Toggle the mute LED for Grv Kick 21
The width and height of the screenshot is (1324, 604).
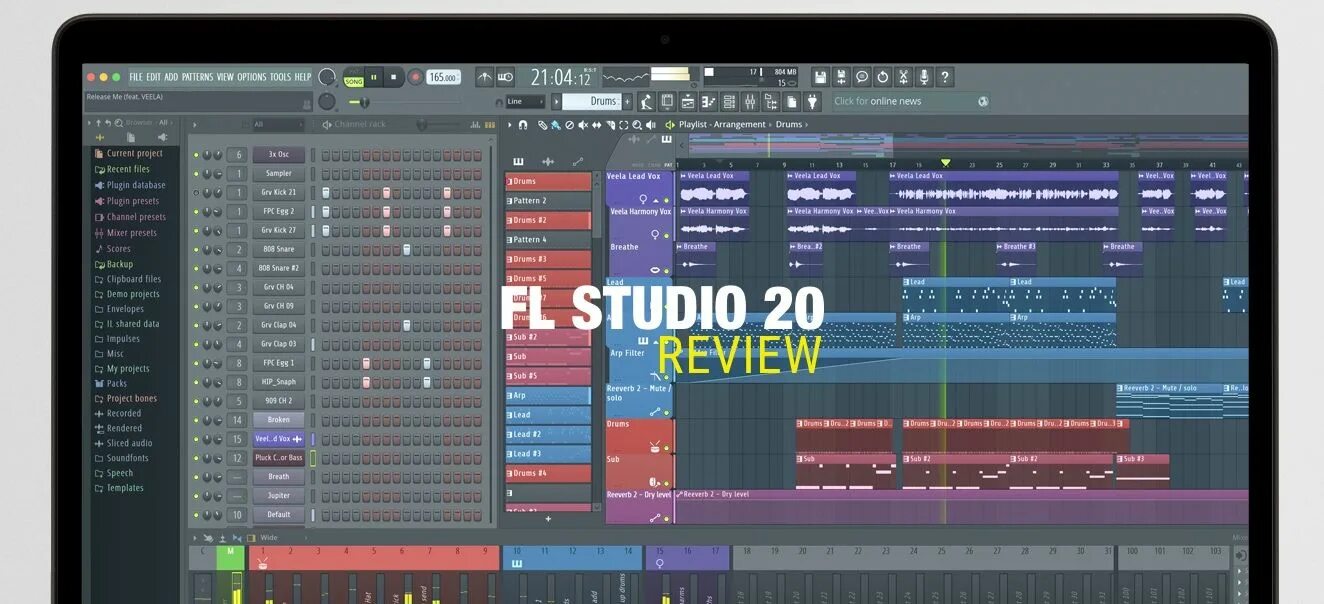(x=196, y=193)
